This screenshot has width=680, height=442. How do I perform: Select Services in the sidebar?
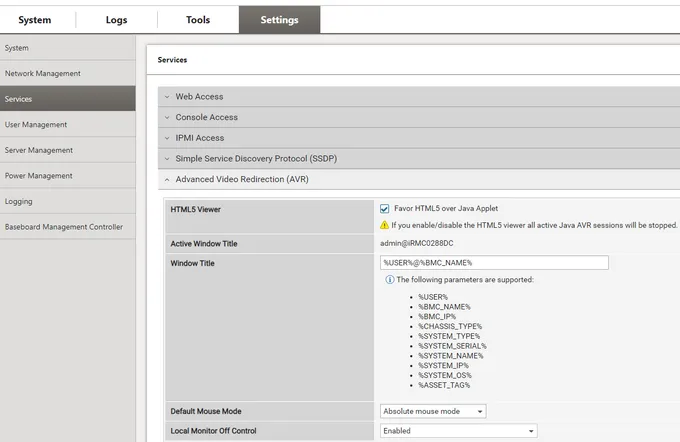coord(68,99)
